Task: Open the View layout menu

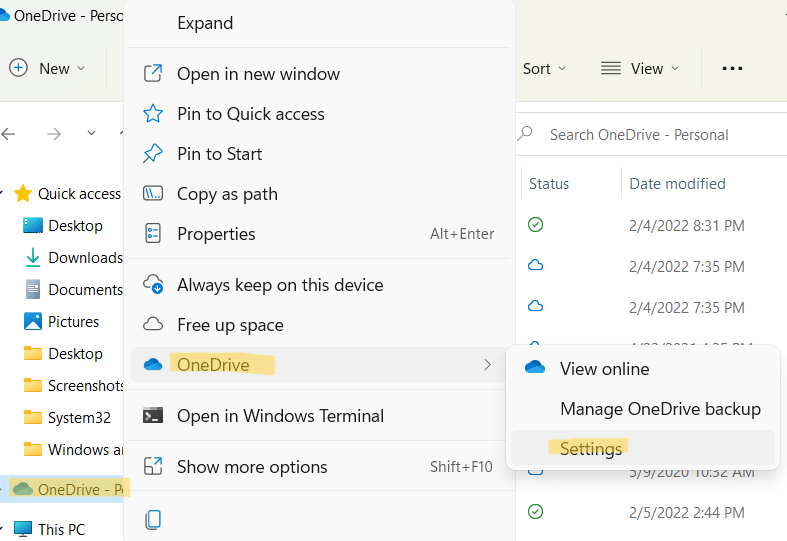Action: [640, 68]
